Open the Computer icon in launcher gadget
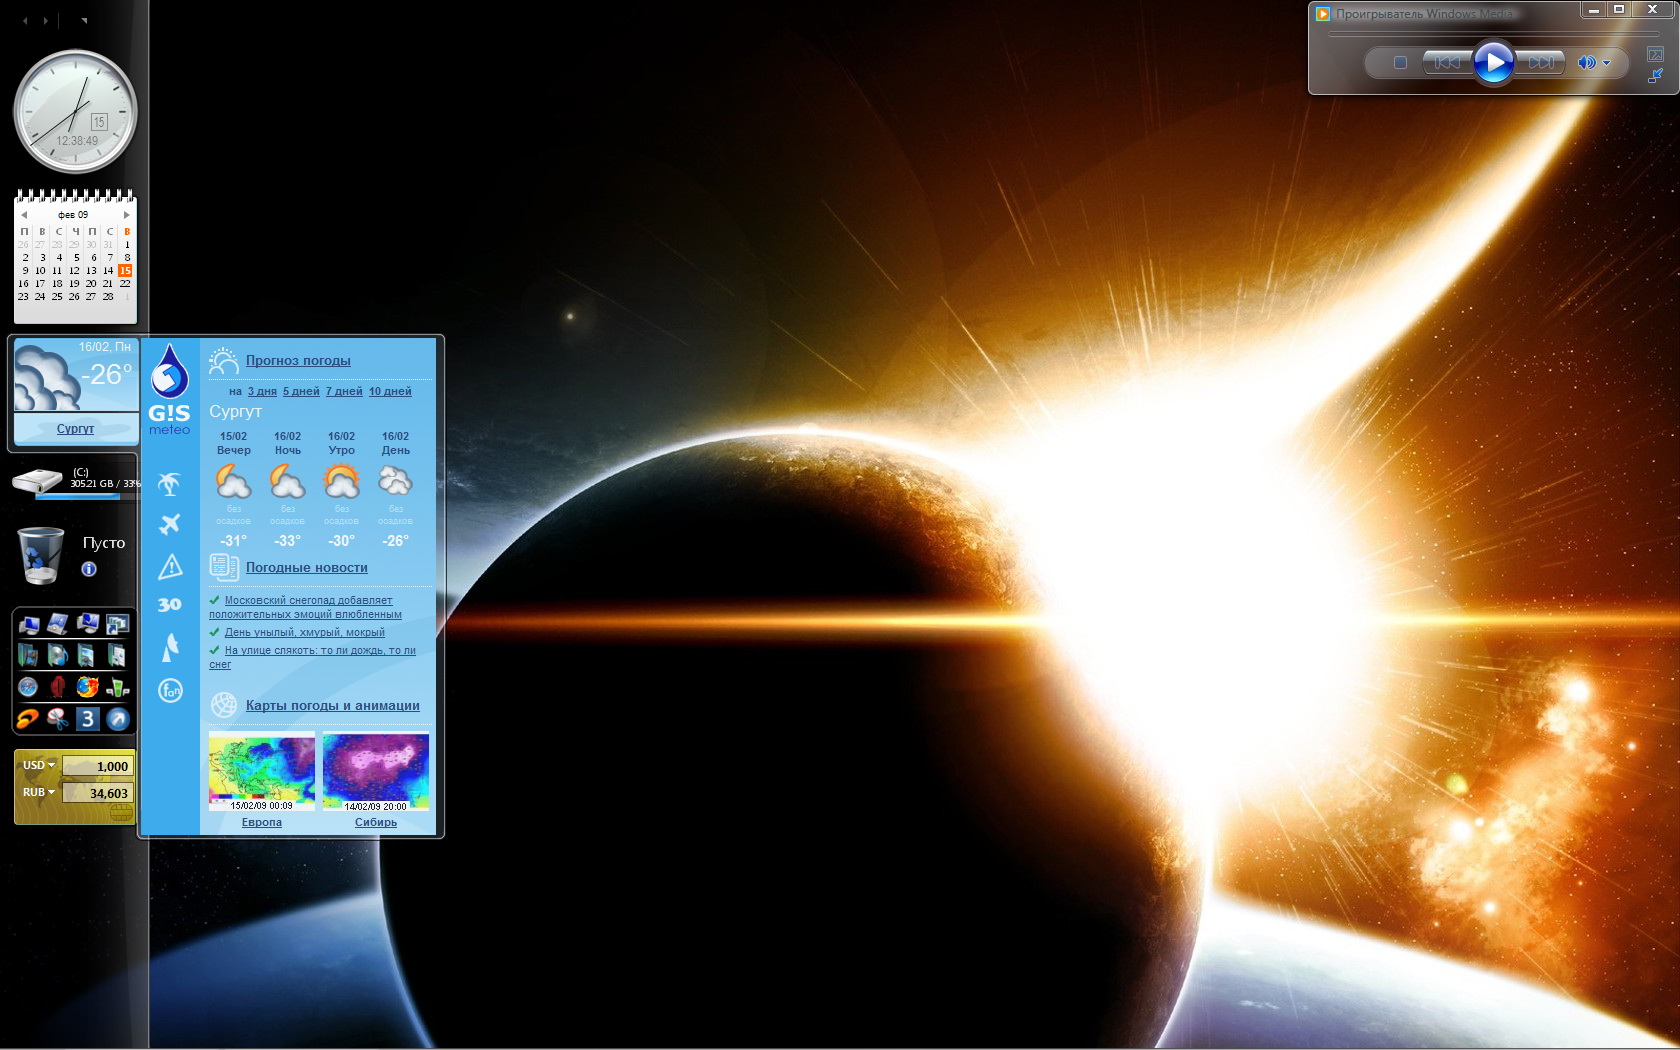1680x1050 pixels. (28, 625)
